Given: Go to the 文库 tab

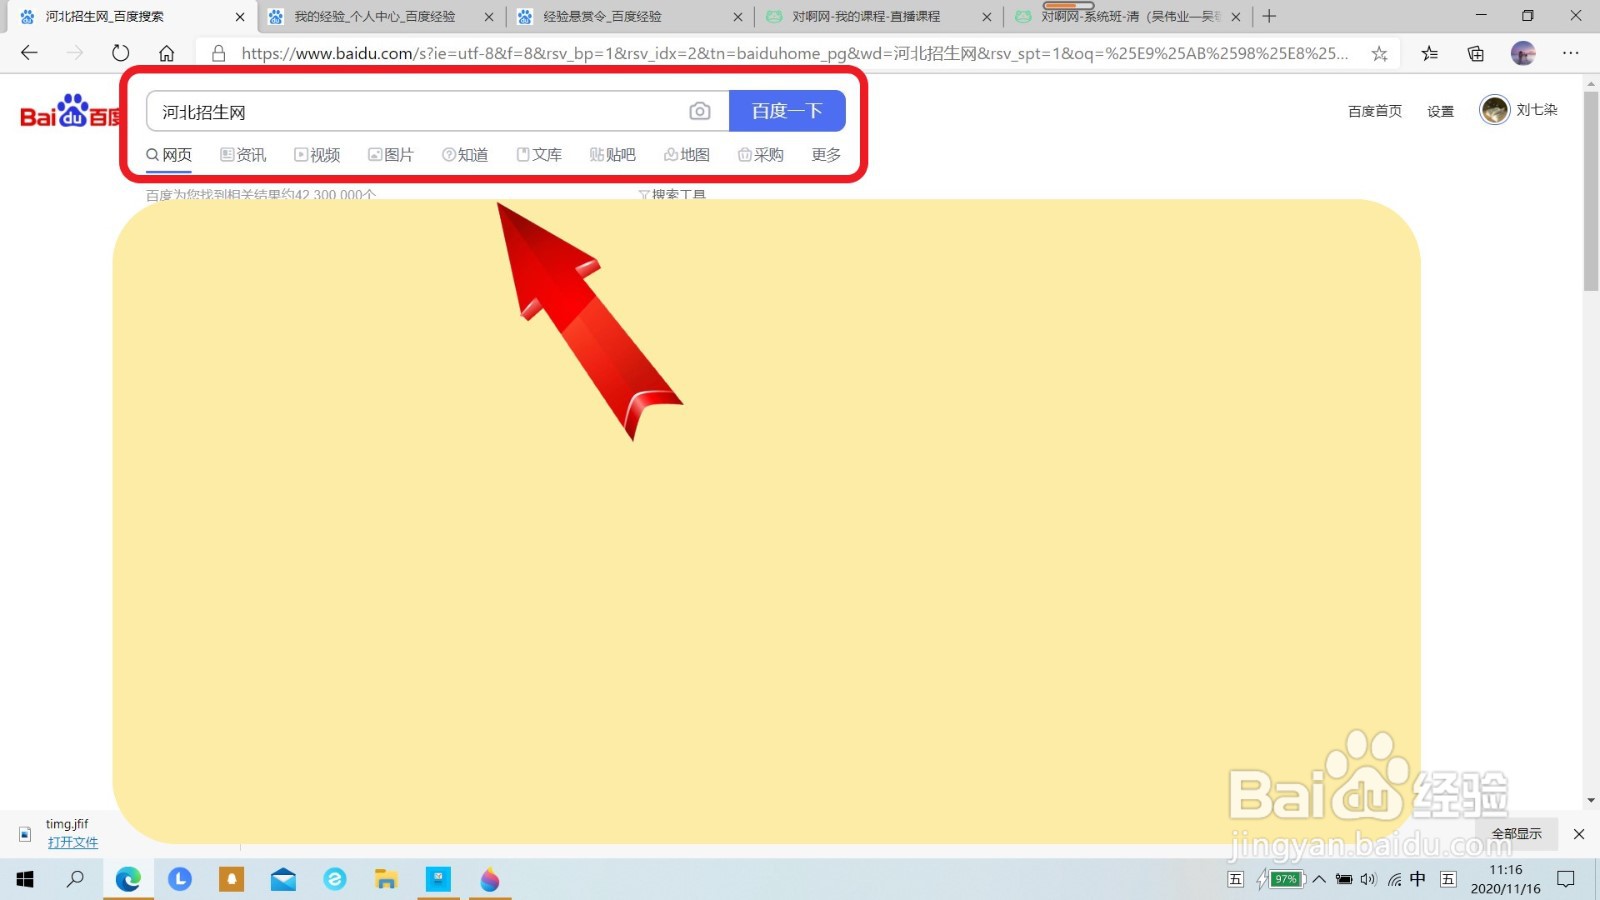Looking at the screenshot, I should (x=539, y=155).
